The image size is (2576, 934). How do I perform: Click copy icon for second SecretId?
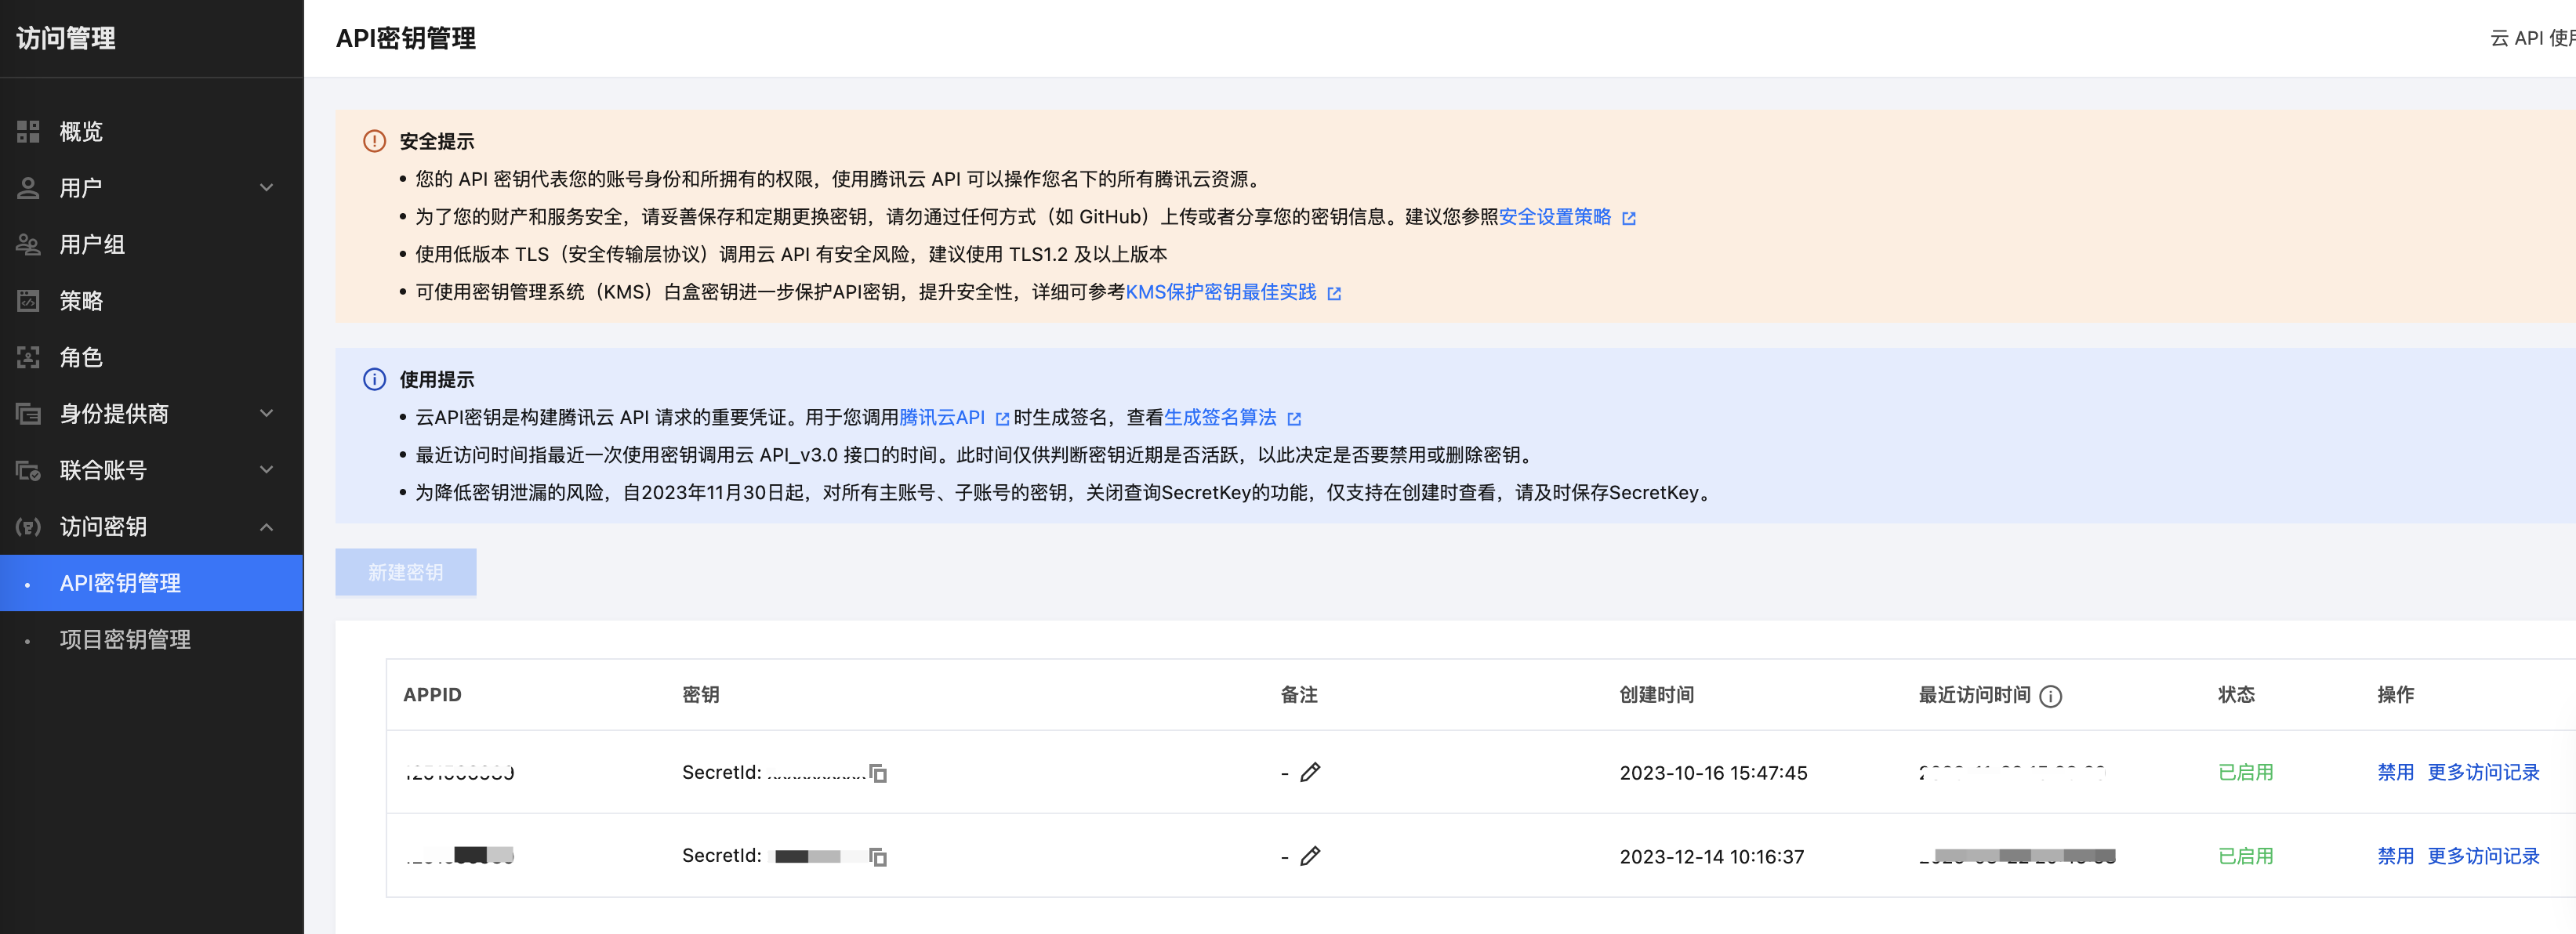coord(878,857)
